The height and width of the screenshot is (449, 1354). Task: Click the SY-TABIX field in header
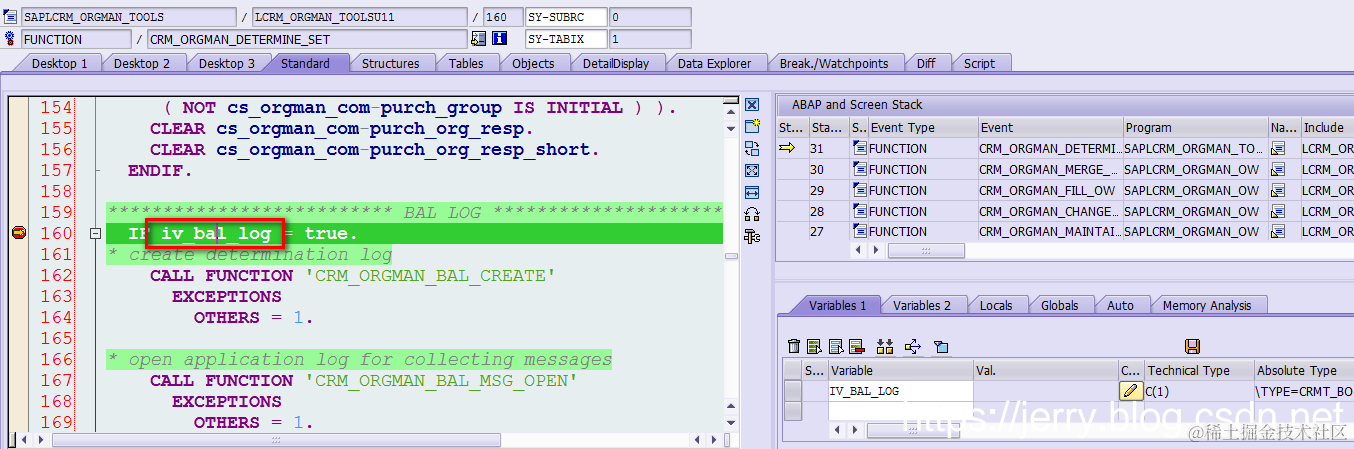point(566,39)
